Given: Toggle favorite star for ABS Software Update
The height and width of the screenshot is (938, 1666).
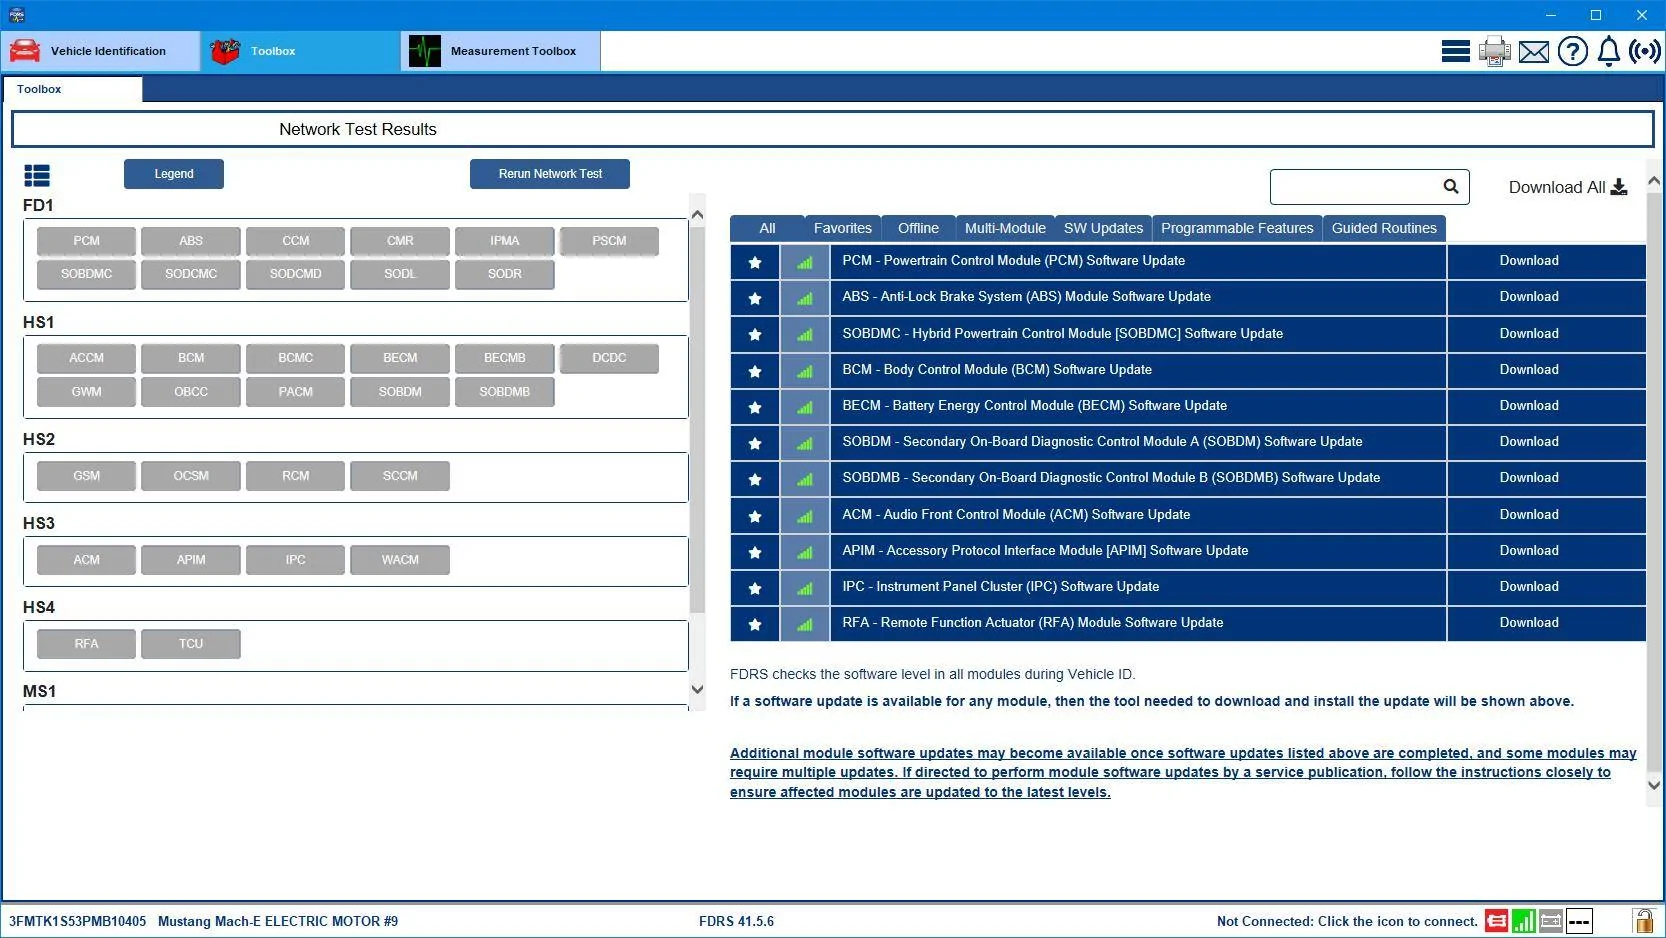Looking at the screenshot, I should (755, 298).
